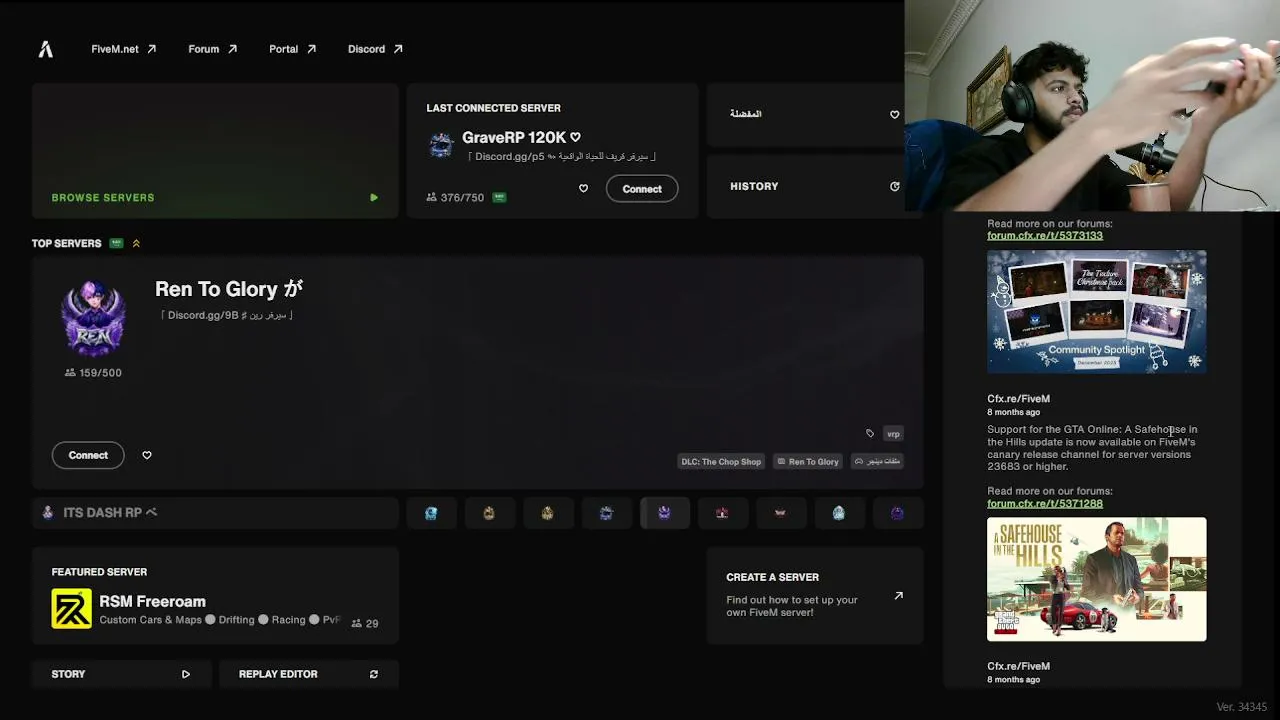Viewport: 1280px width, 720px height.
Task: Open the Replay Editor
Action: coord(309,674)
